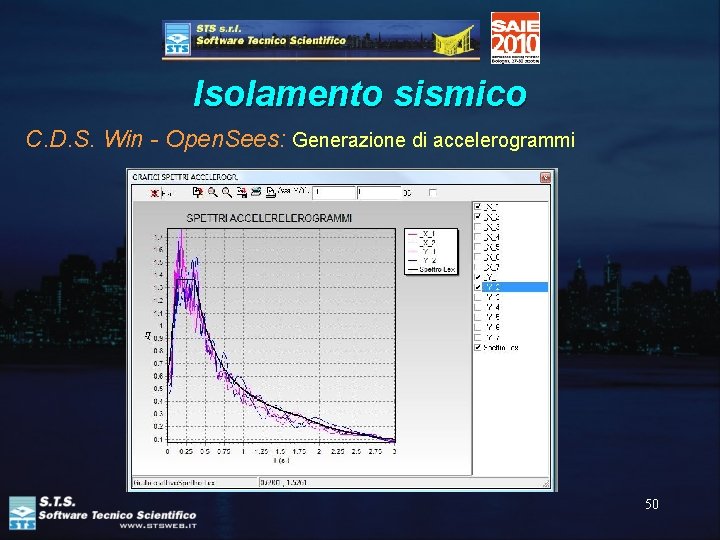Screen dimensions: 720x540
Task: Click the SAIE 2010 logo
Action: [515, 38]
